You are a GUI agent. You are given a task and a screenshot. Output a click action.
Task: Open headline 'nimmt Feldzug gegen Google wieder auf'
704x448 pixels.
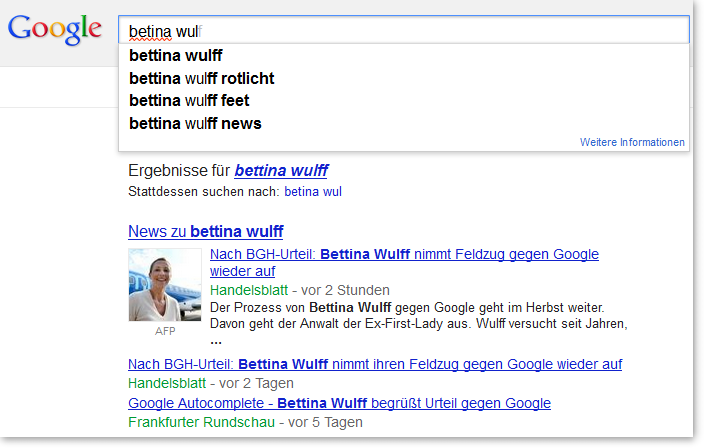click(404, 263)
